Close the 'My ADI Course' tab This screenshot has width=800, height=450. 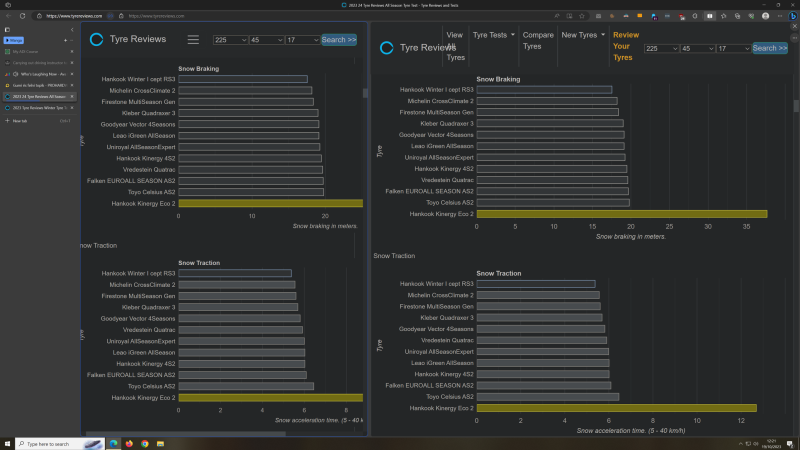[72, 51]
